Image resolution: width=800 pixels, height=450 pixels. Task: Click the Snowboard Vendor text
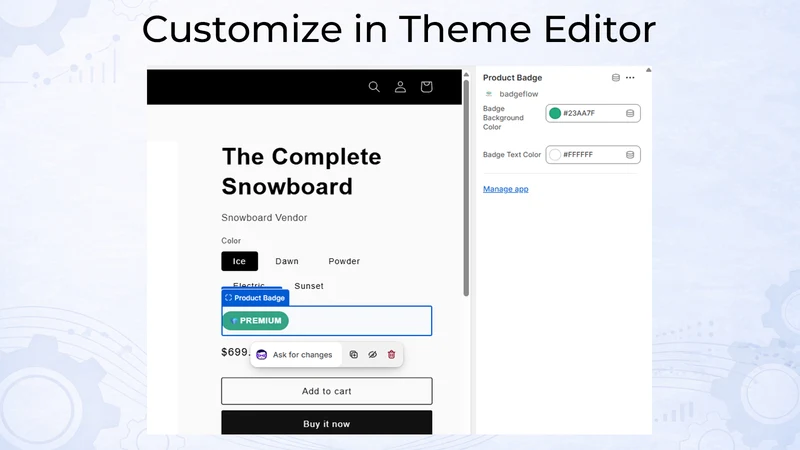pos(264,217)
